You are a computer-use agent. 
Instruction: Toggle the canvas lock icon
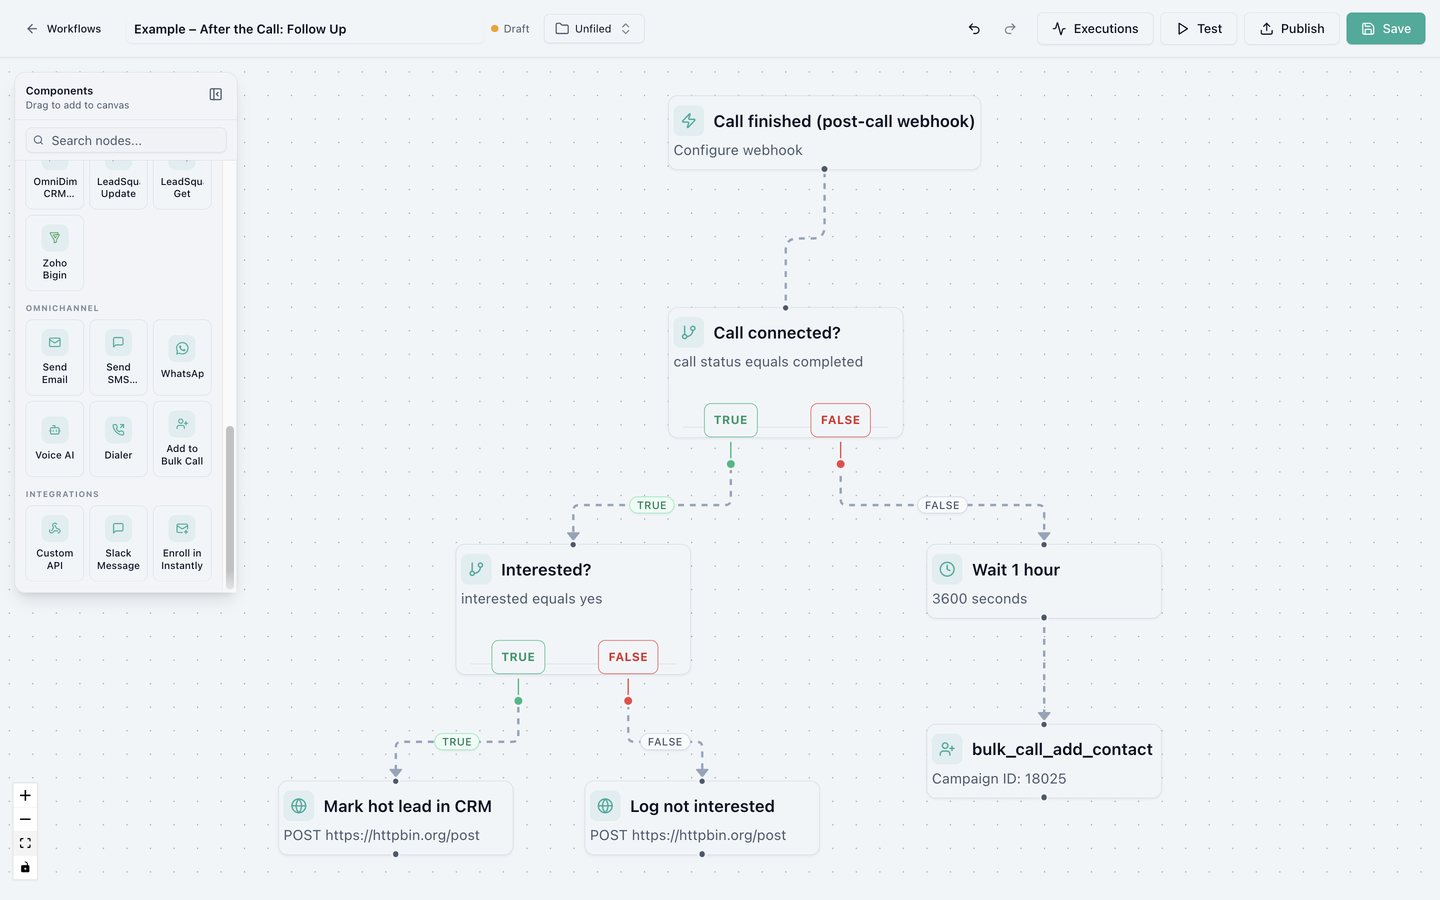point(25,867)
